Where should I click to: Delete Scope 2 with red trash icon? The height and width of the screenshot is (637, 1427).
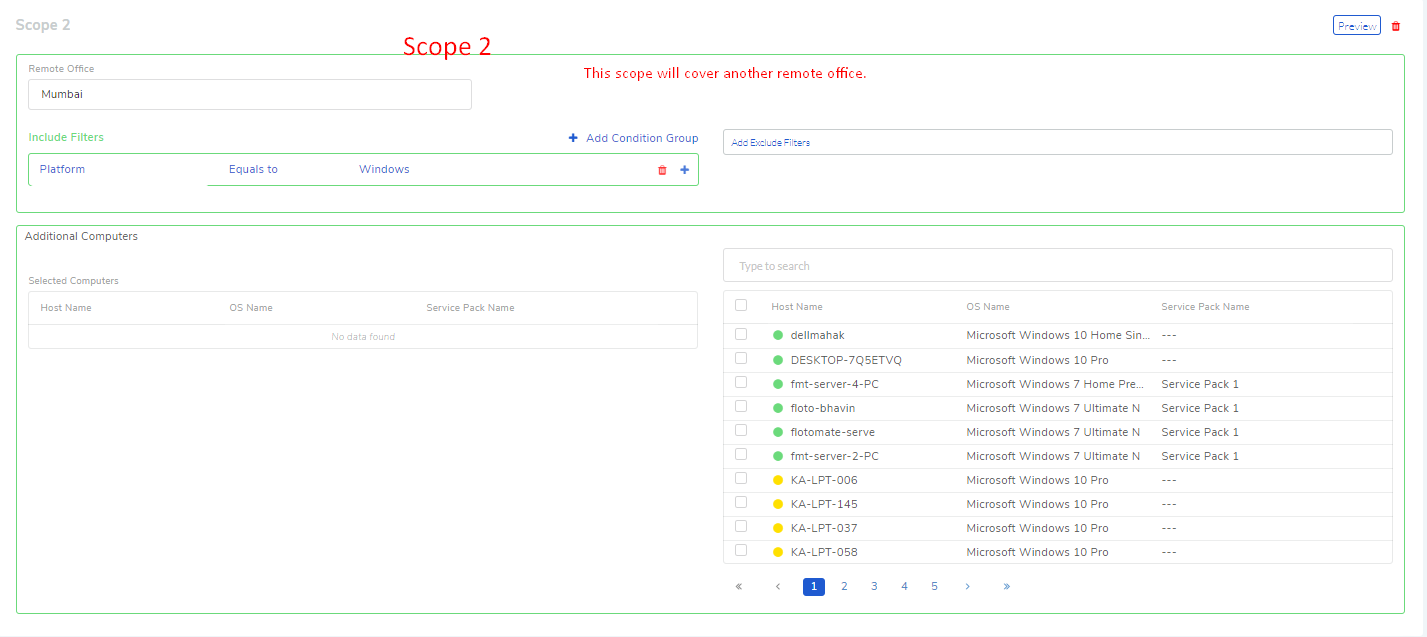click(1396, 26)
